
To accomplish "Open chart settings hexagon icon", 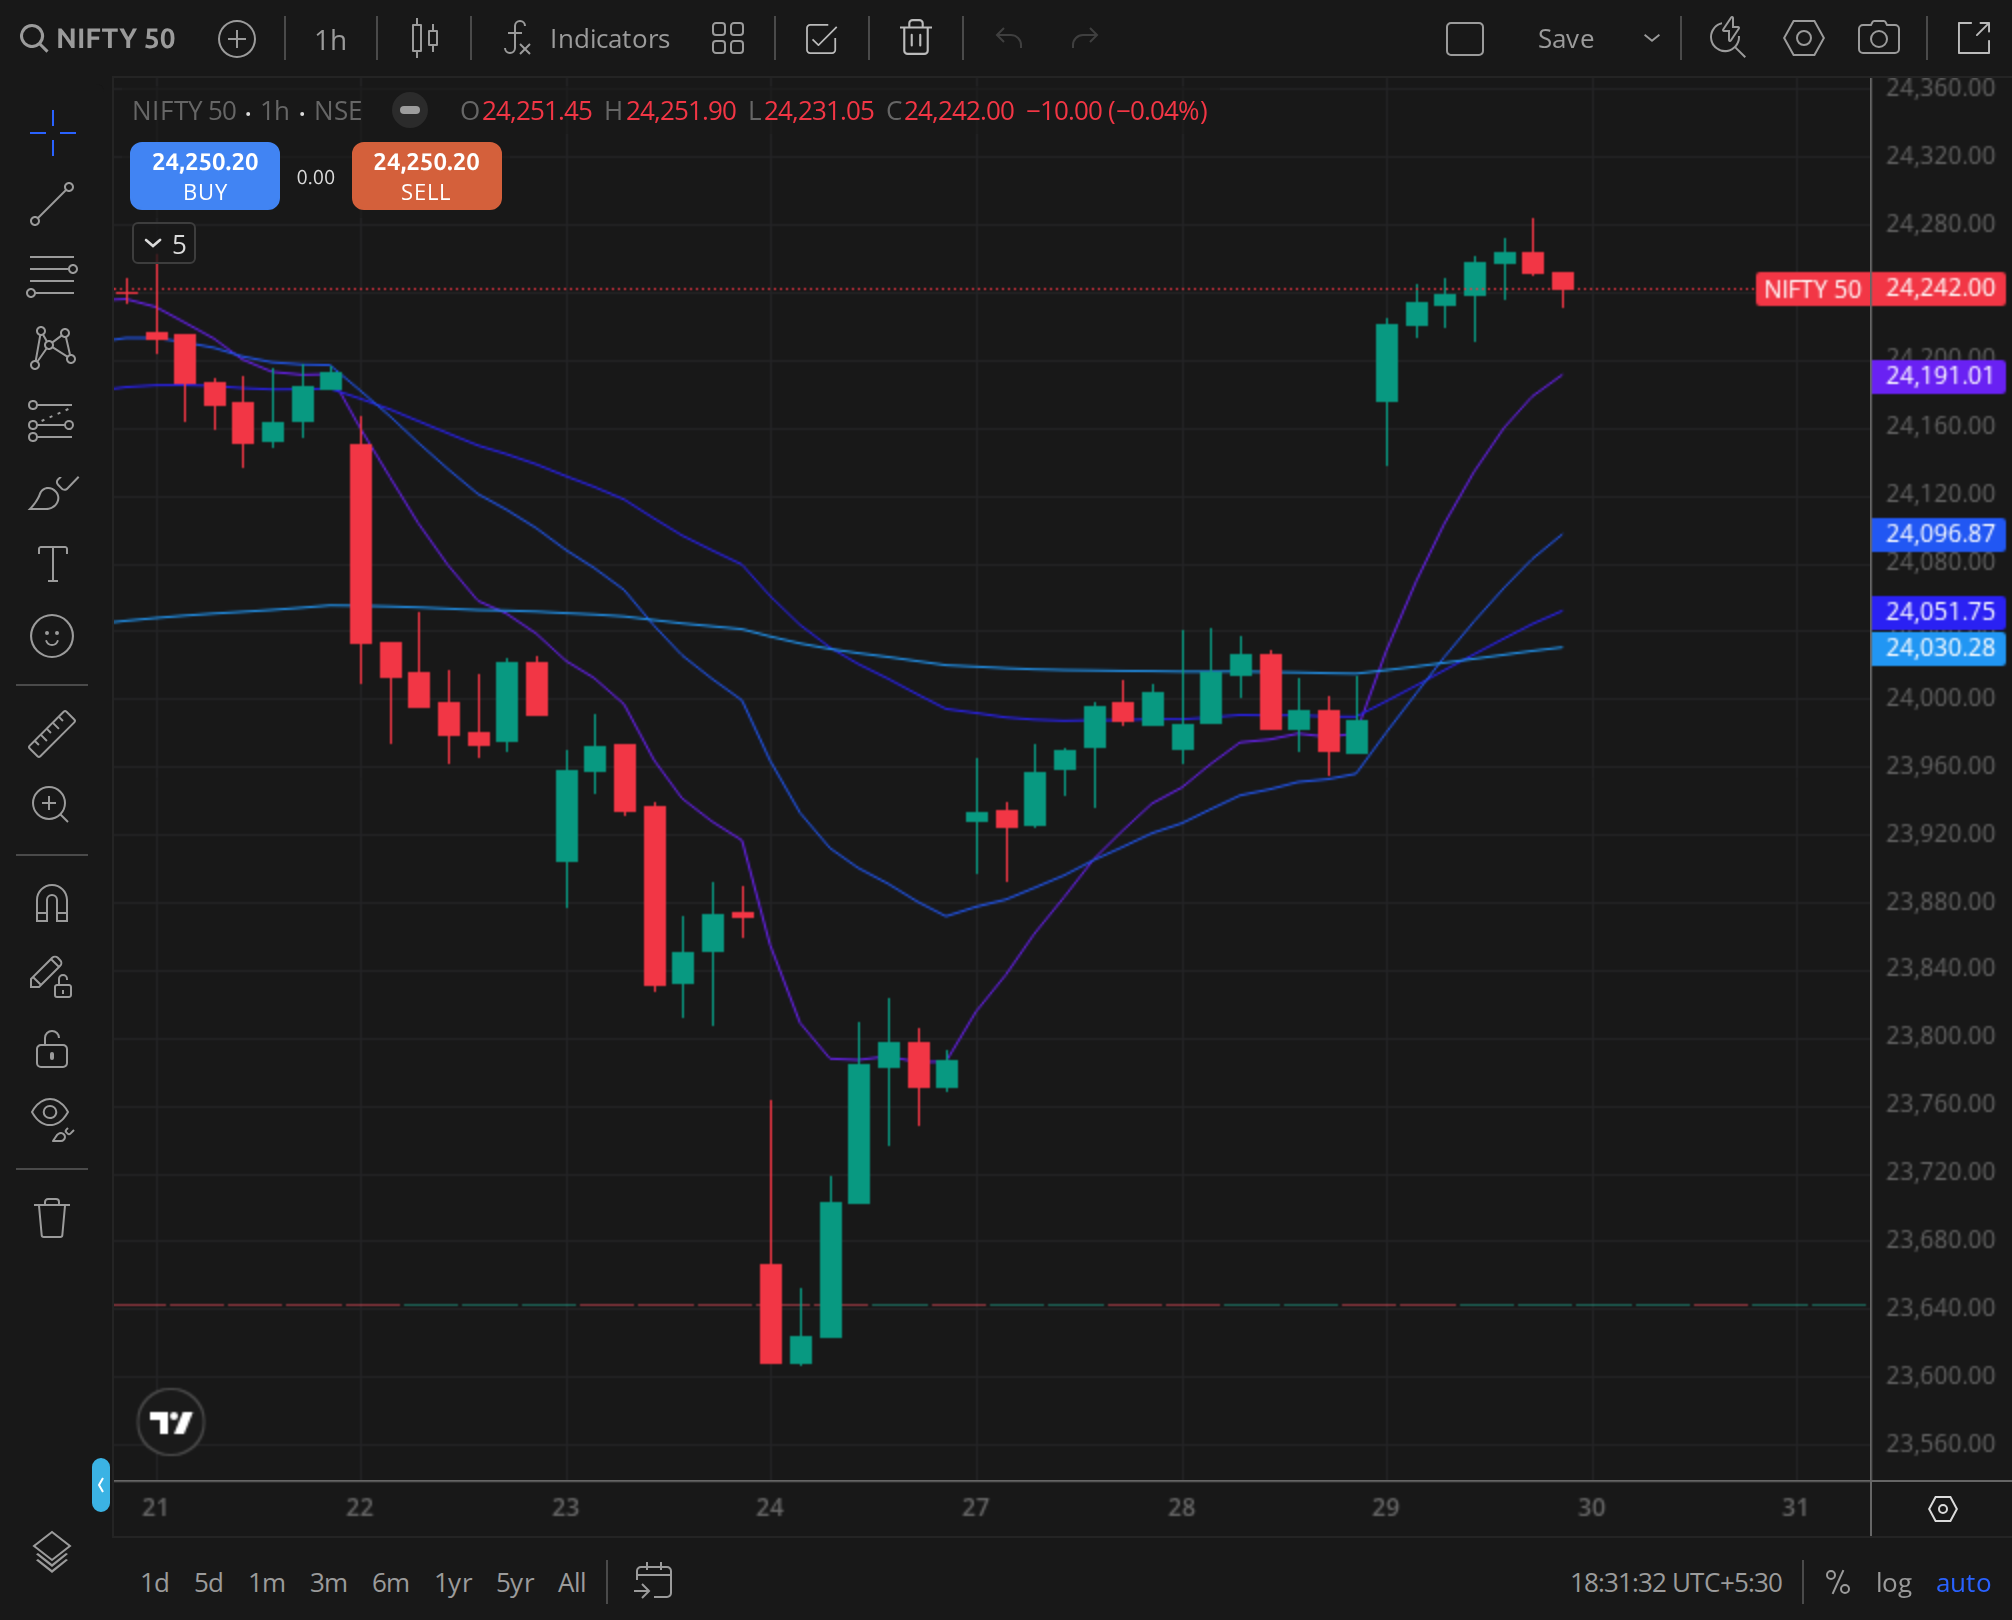I will coord(1803,39).
